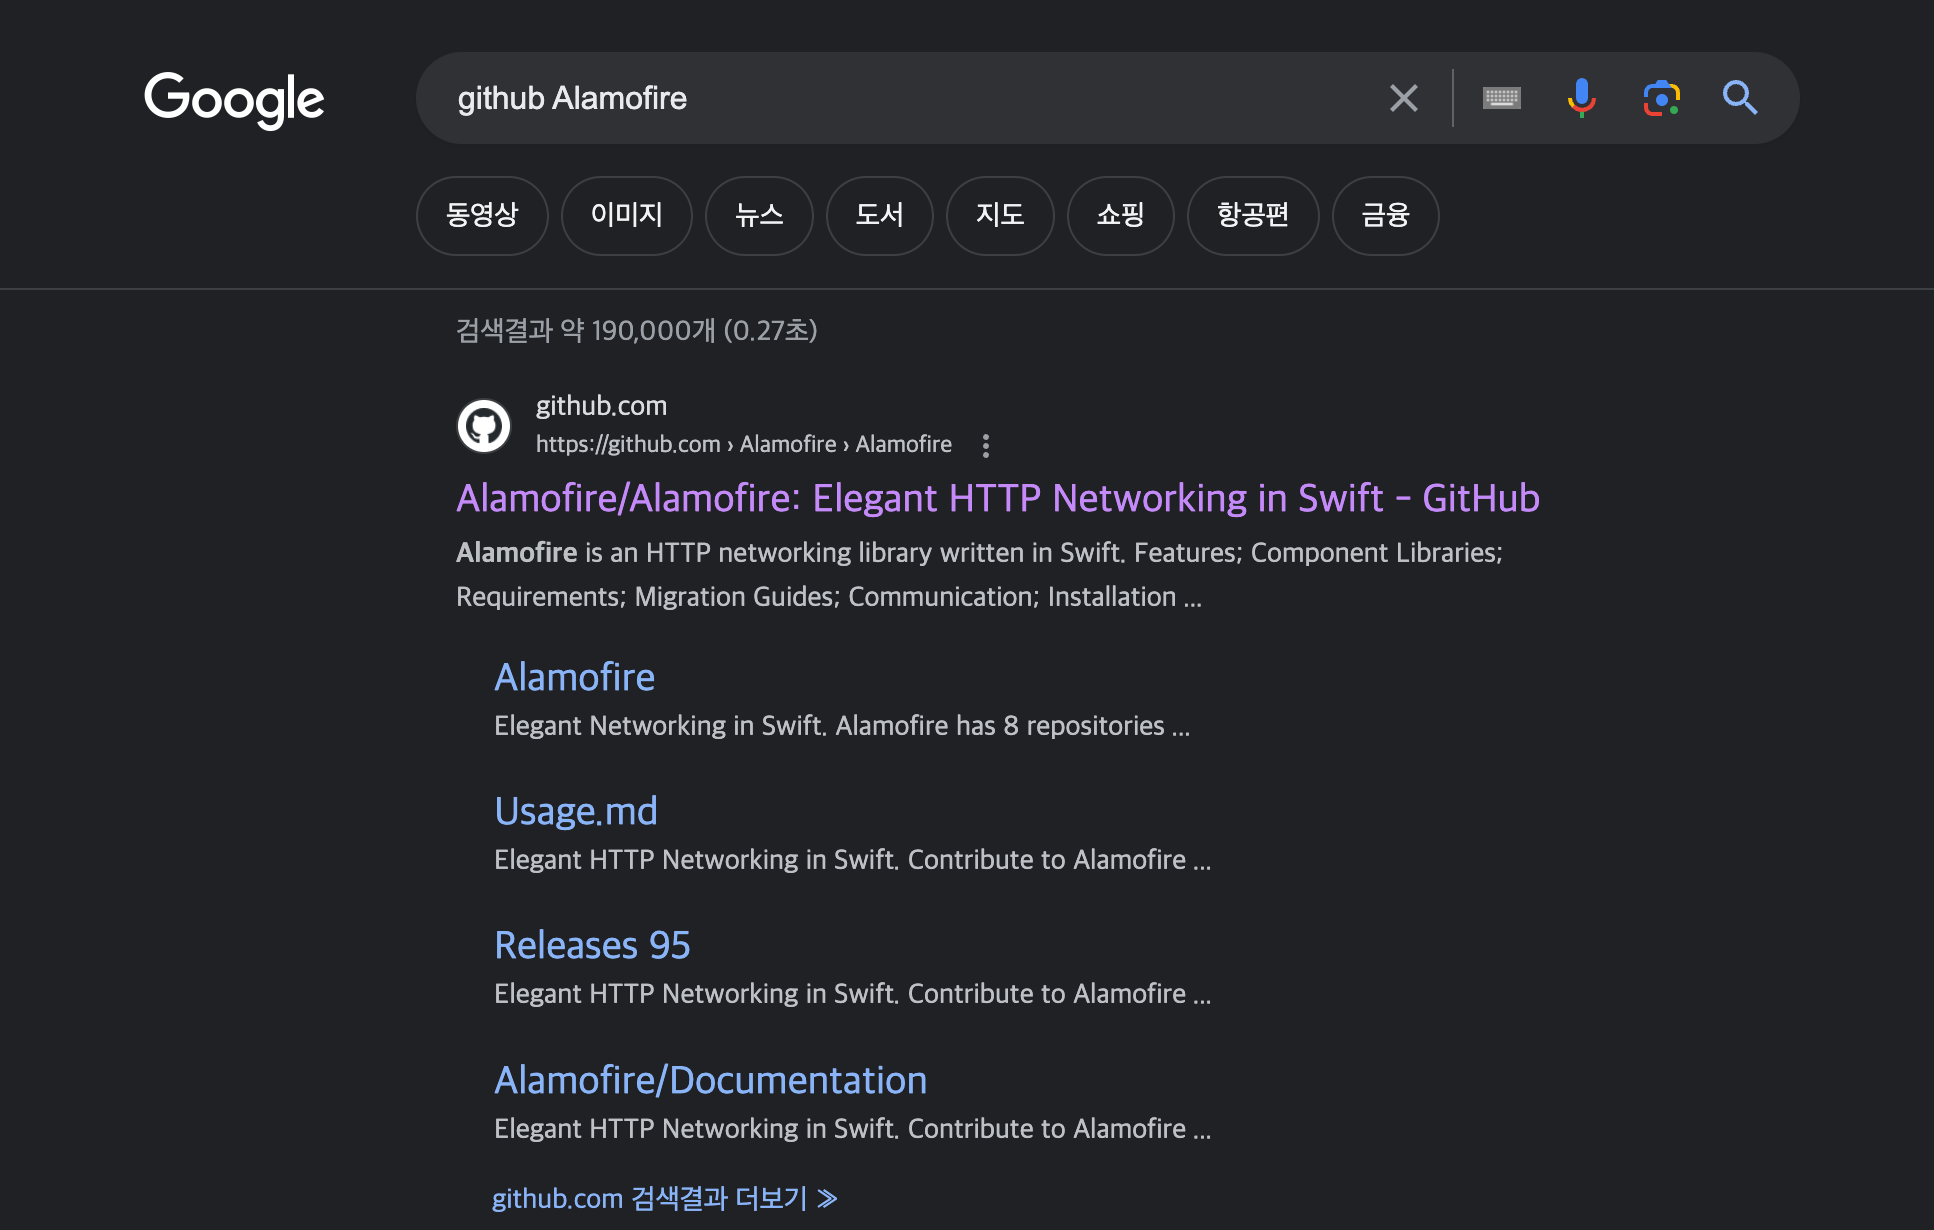
Task: Open the Usage.md sitelink
Action: tap(576, 811)
